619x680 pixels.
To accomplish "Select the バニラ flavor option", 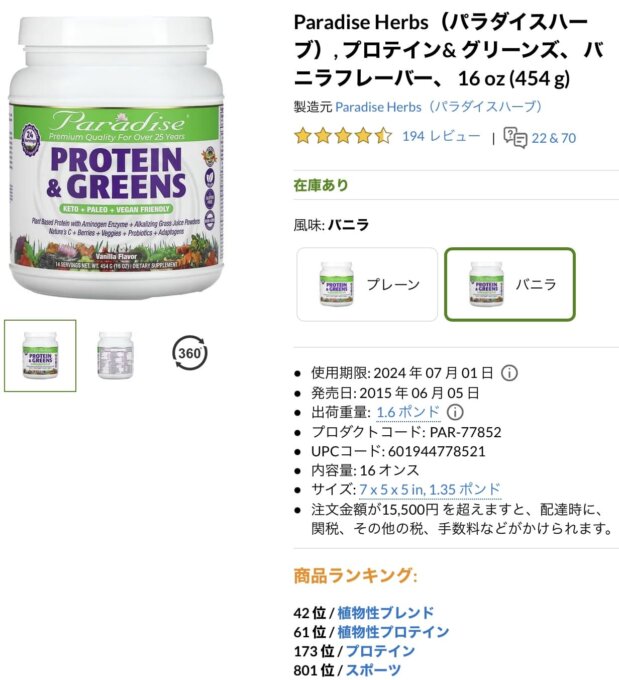I will click(x=510, y=284).
